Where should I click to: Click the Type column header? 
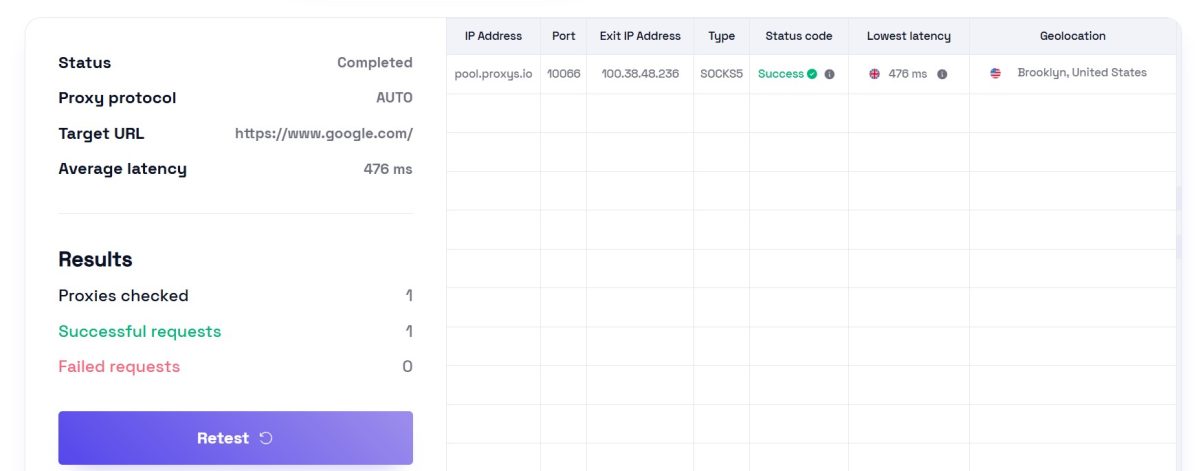tap(721, 36)
